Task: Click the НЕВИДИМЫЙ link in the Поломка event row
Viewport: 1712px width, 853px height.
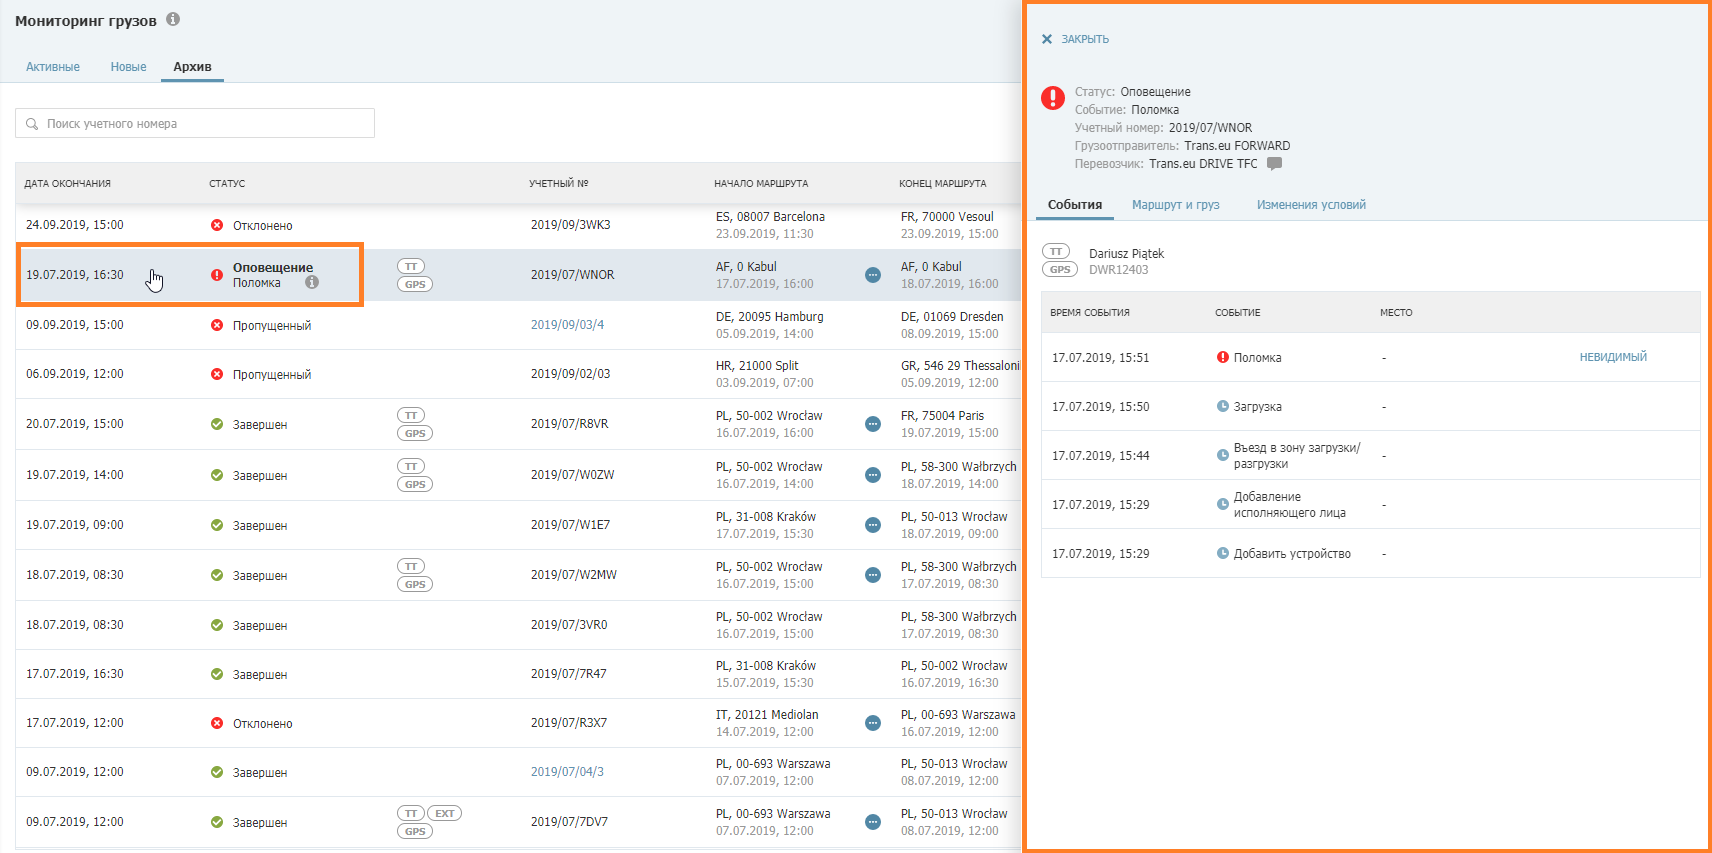Action: [1613, 357]
